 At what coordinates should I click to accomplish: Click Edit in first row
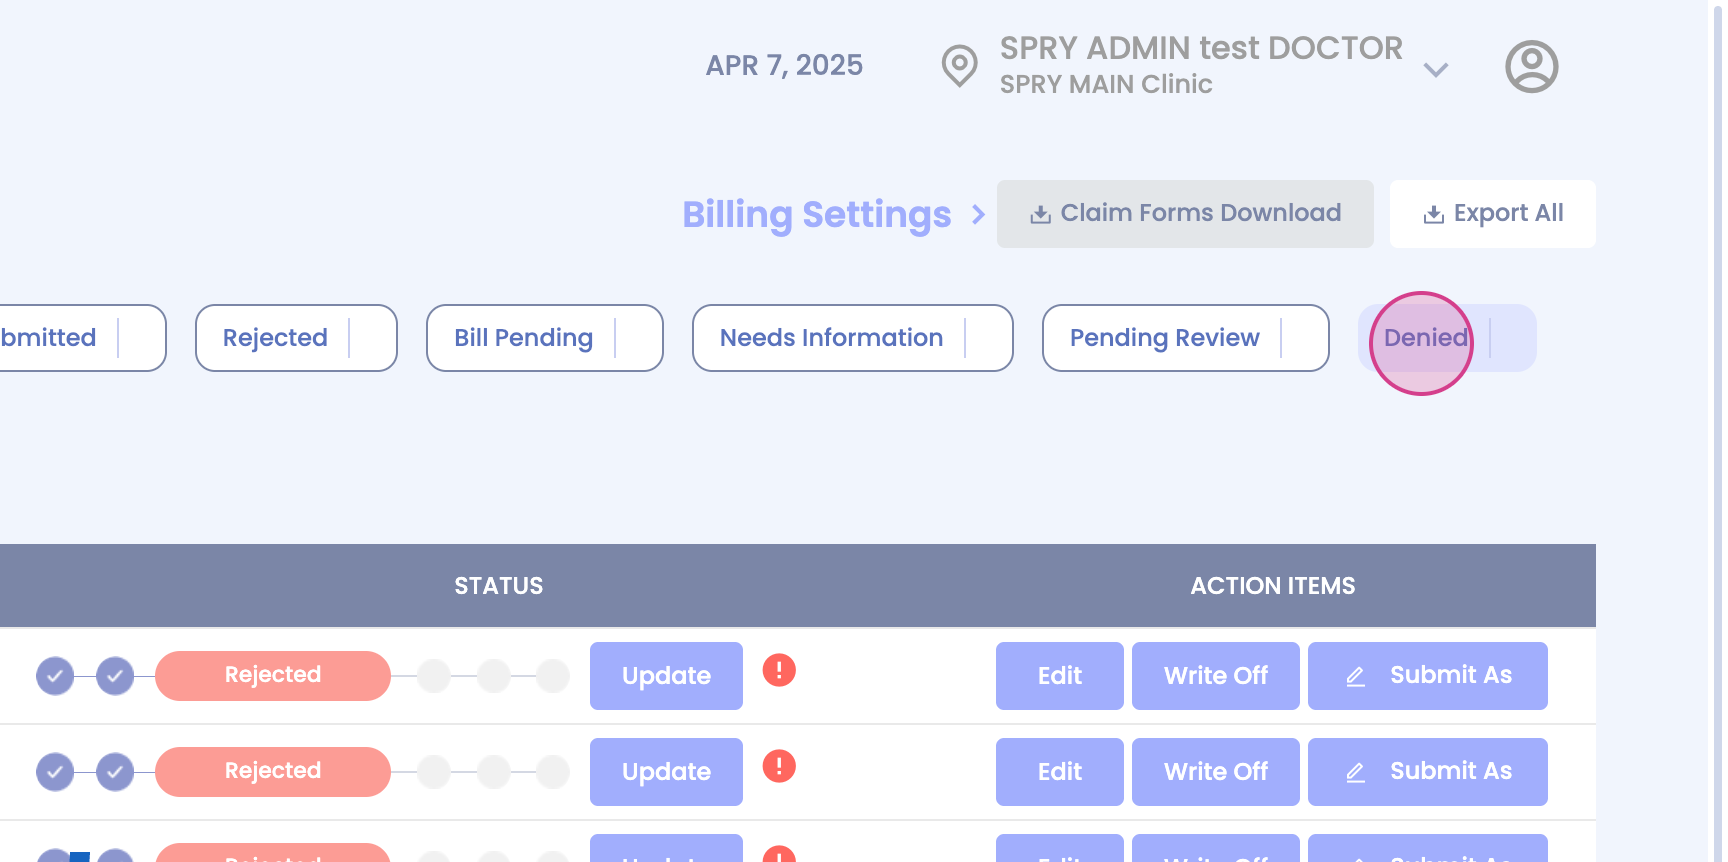point(1059,676)
